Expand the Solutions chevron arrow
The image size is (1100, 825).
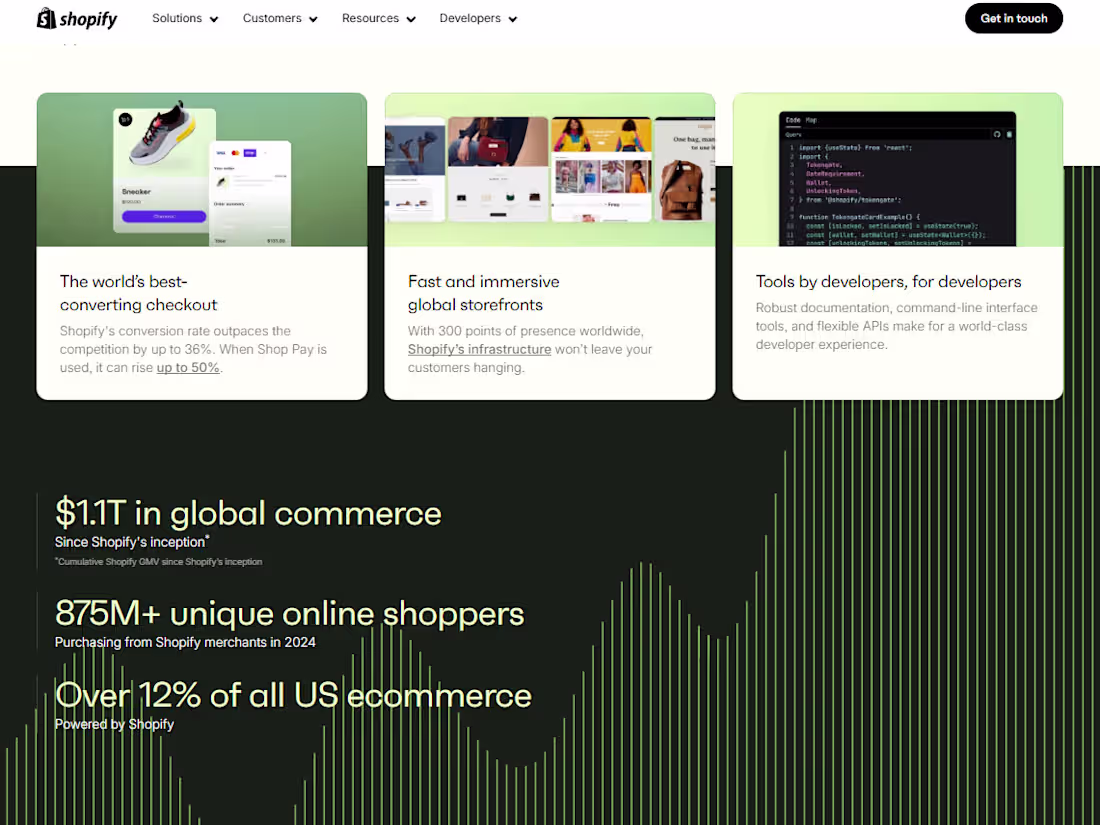(x=214, y=19)
